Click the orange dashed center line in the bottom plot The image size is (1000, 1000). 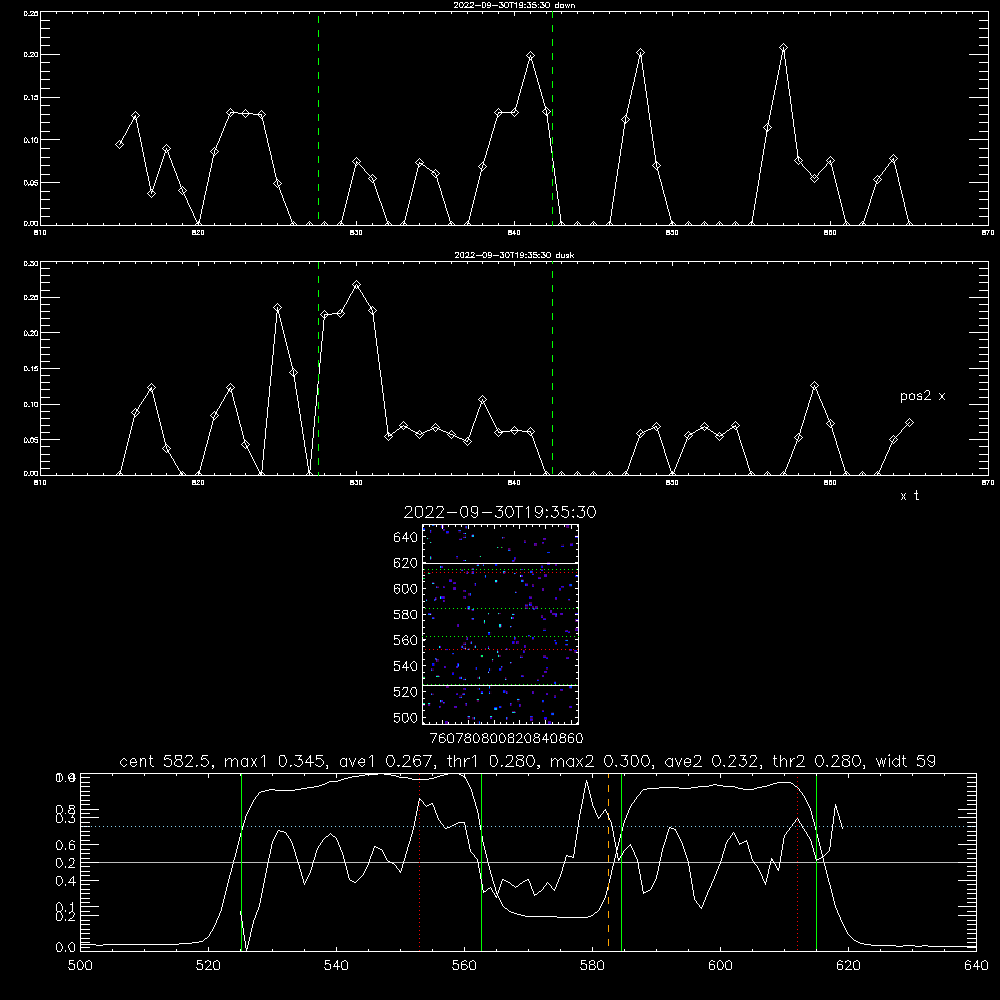[x=608, y=861]
